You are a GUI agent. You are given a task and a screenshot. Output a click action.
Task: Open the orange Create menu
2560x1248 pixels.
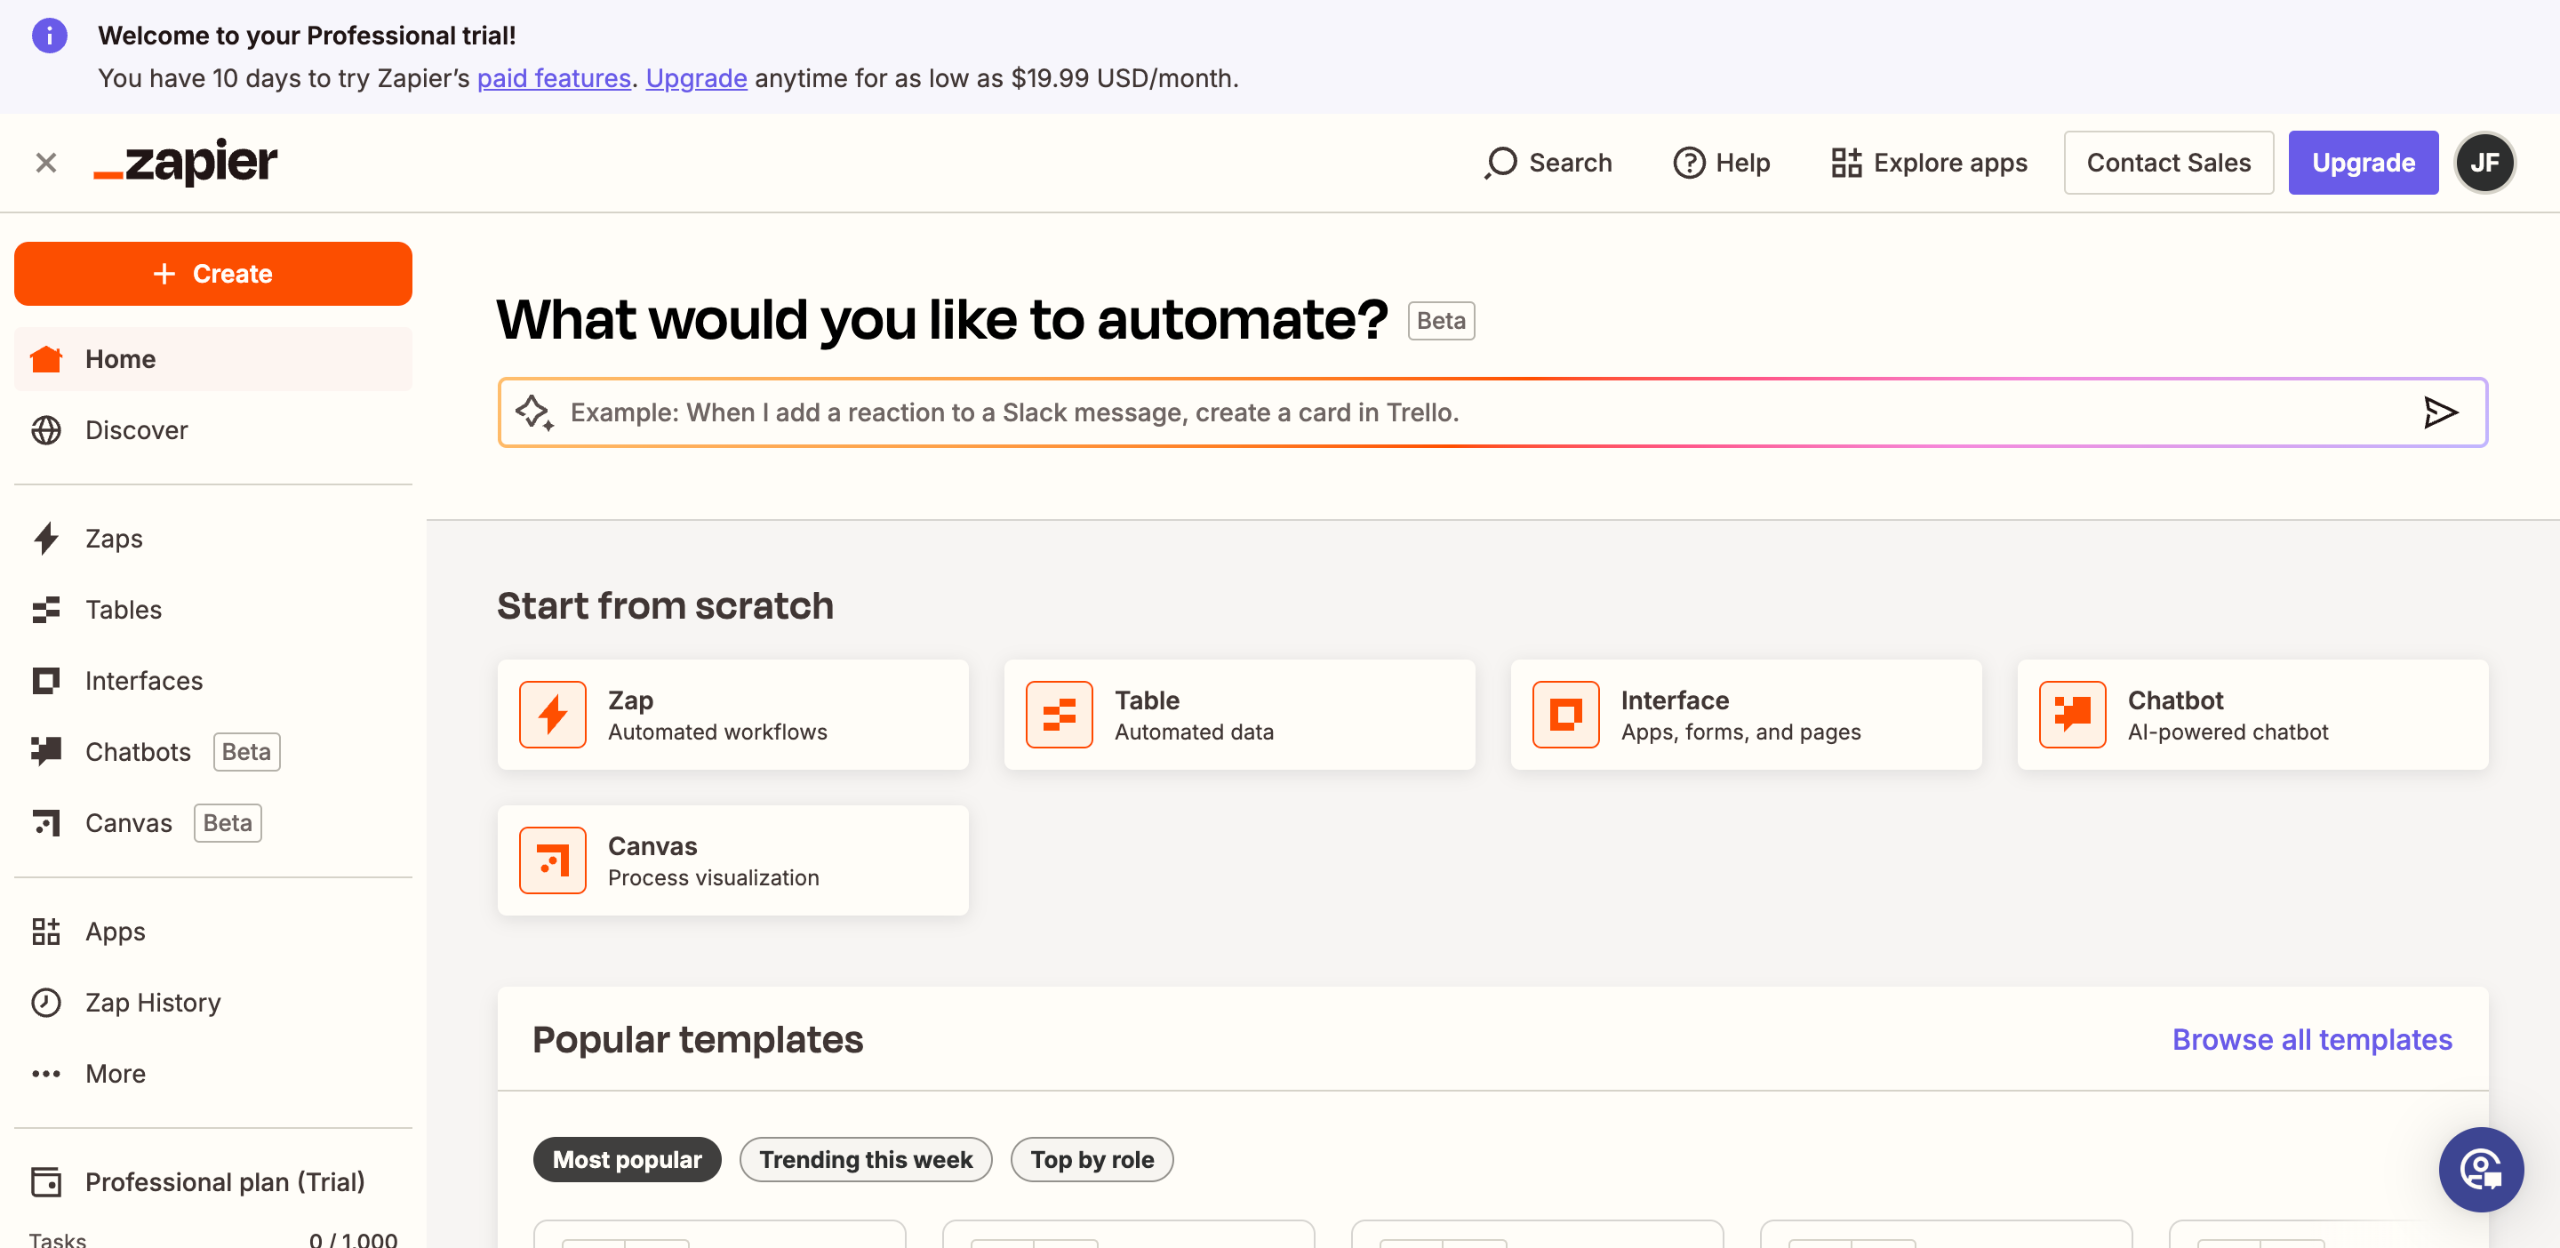[213, 274]
